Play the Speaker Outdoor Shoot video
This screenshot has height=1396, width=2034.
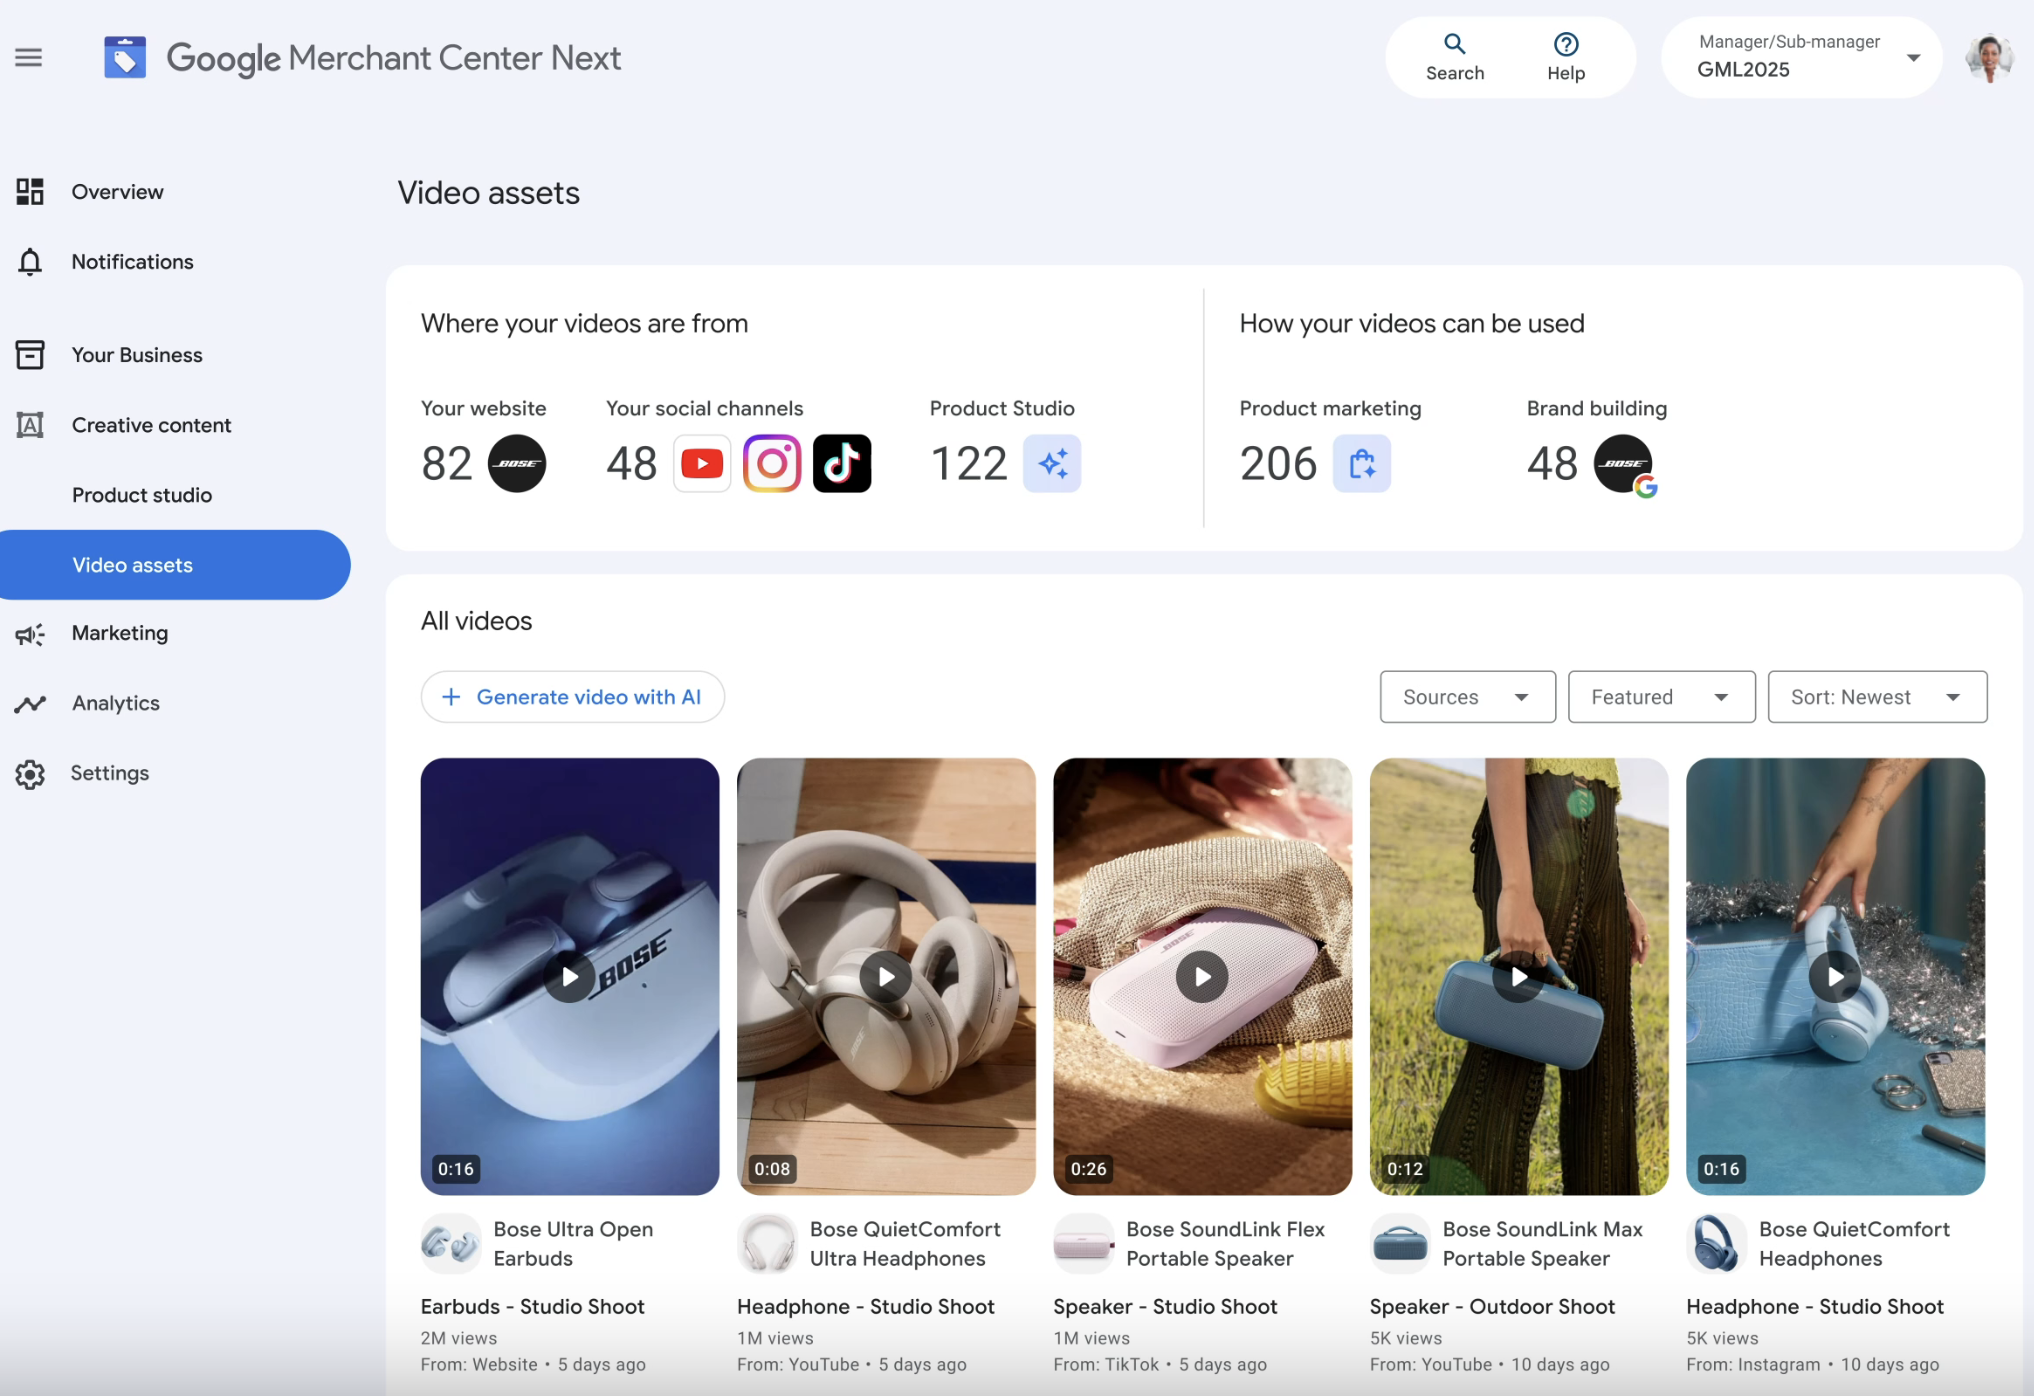[x=1519, y=977]
